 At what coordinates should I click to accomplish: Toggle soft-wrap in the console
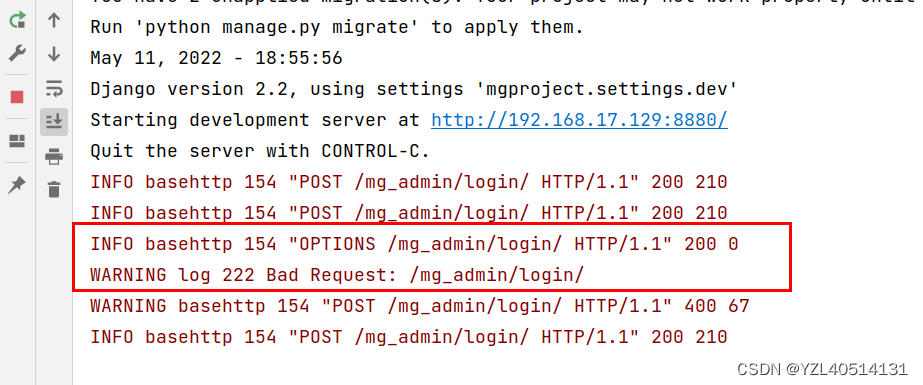54,88
